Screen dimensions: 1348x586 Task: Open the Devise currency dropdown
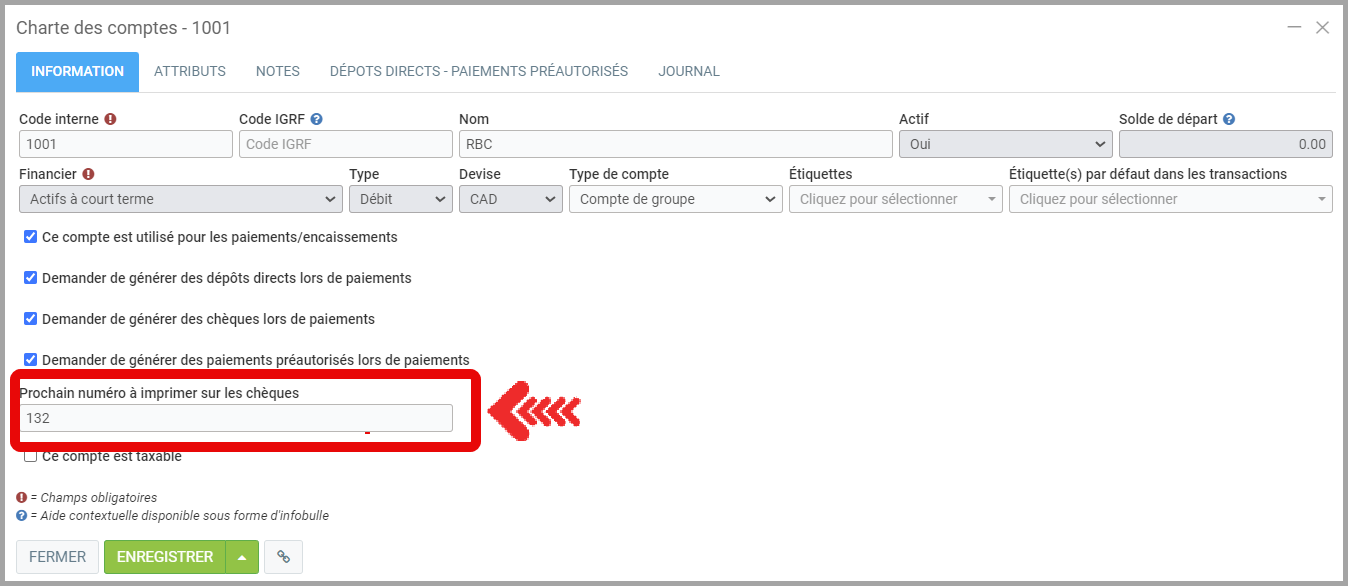click(511, 199)
